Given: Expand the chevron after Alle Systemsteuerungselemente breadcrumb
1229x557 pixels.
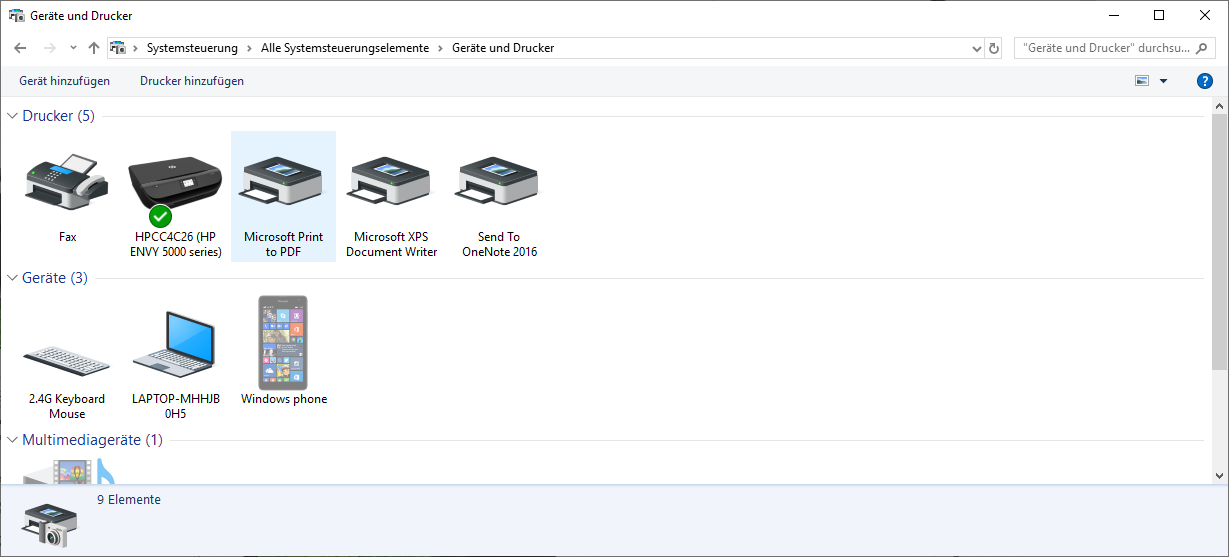Looking at the screenshot, I should [x=440, y=48].
